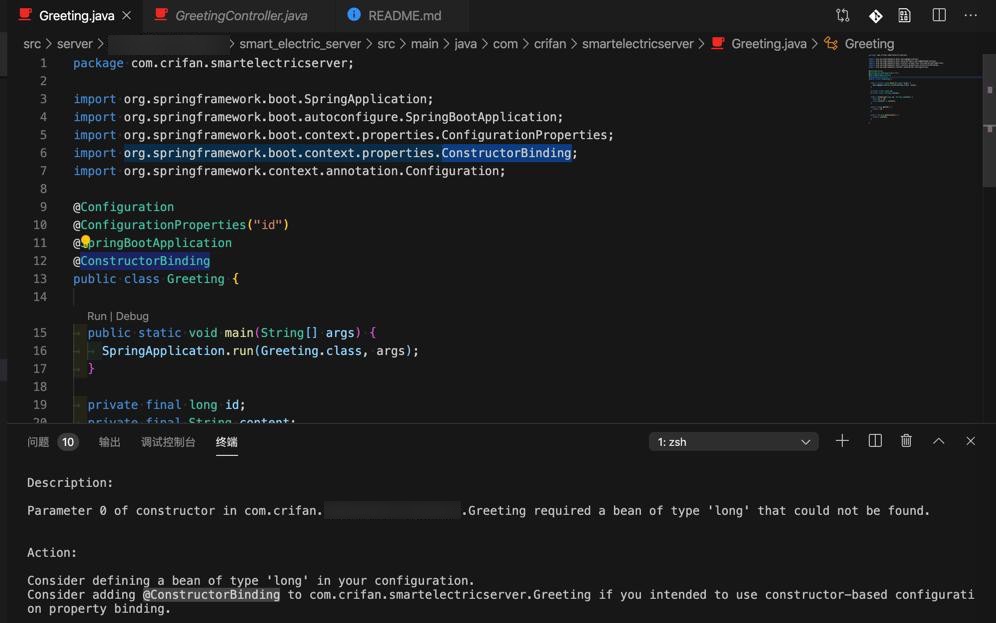Click the Git diamond icon in editor toolbar
996x623 pixels.
click(x=875, y=16)
